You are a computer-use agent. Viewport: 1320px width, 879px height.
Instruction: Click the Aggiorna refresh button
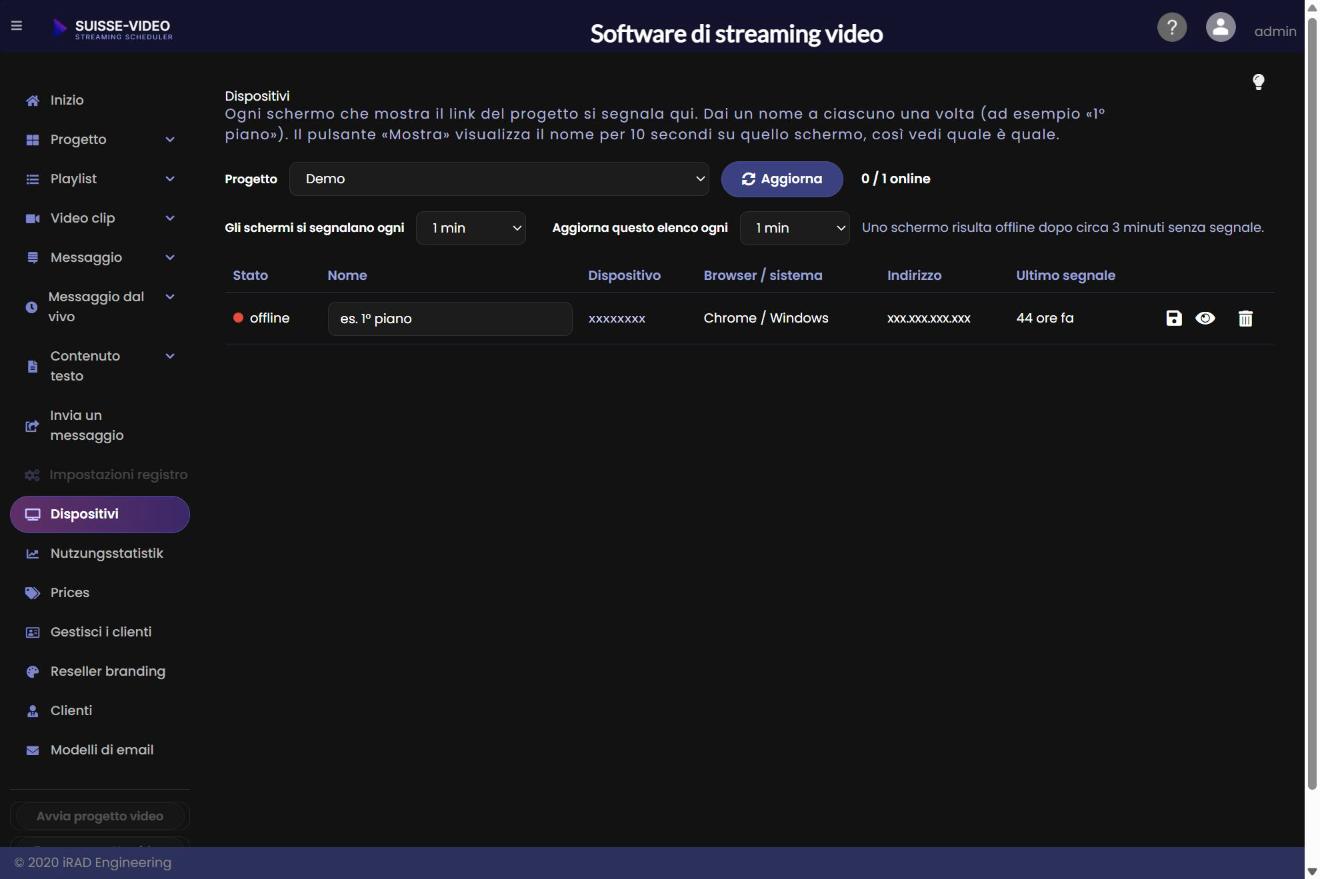tap(782, 179)
